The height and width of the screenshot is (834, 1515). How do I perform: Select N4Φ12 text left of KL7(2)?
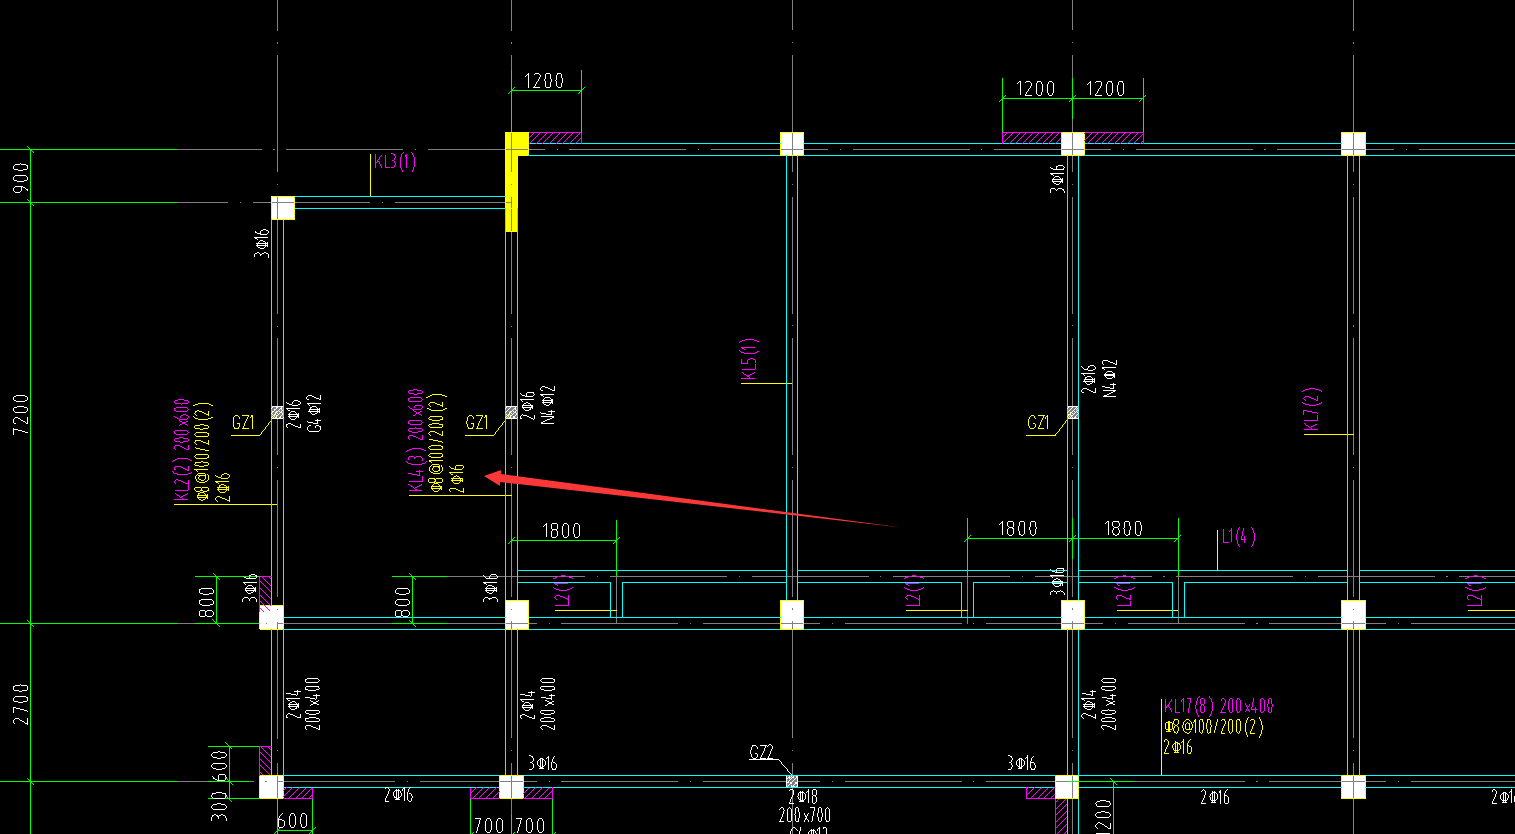point(1110,378)
